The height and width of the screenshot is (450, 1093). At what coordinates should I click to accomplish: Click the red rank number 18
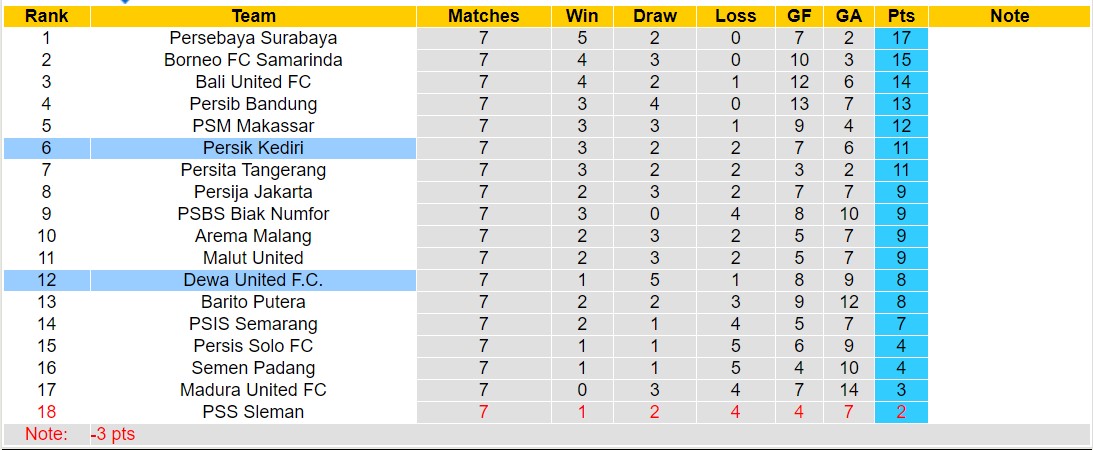pos(46,412)
